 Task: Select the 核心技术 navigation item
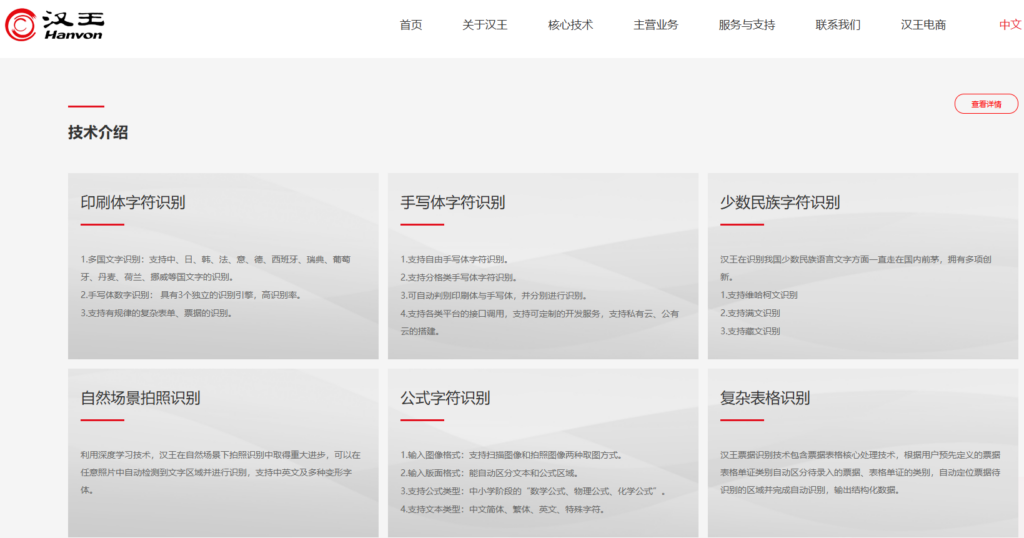coord(570,25)
